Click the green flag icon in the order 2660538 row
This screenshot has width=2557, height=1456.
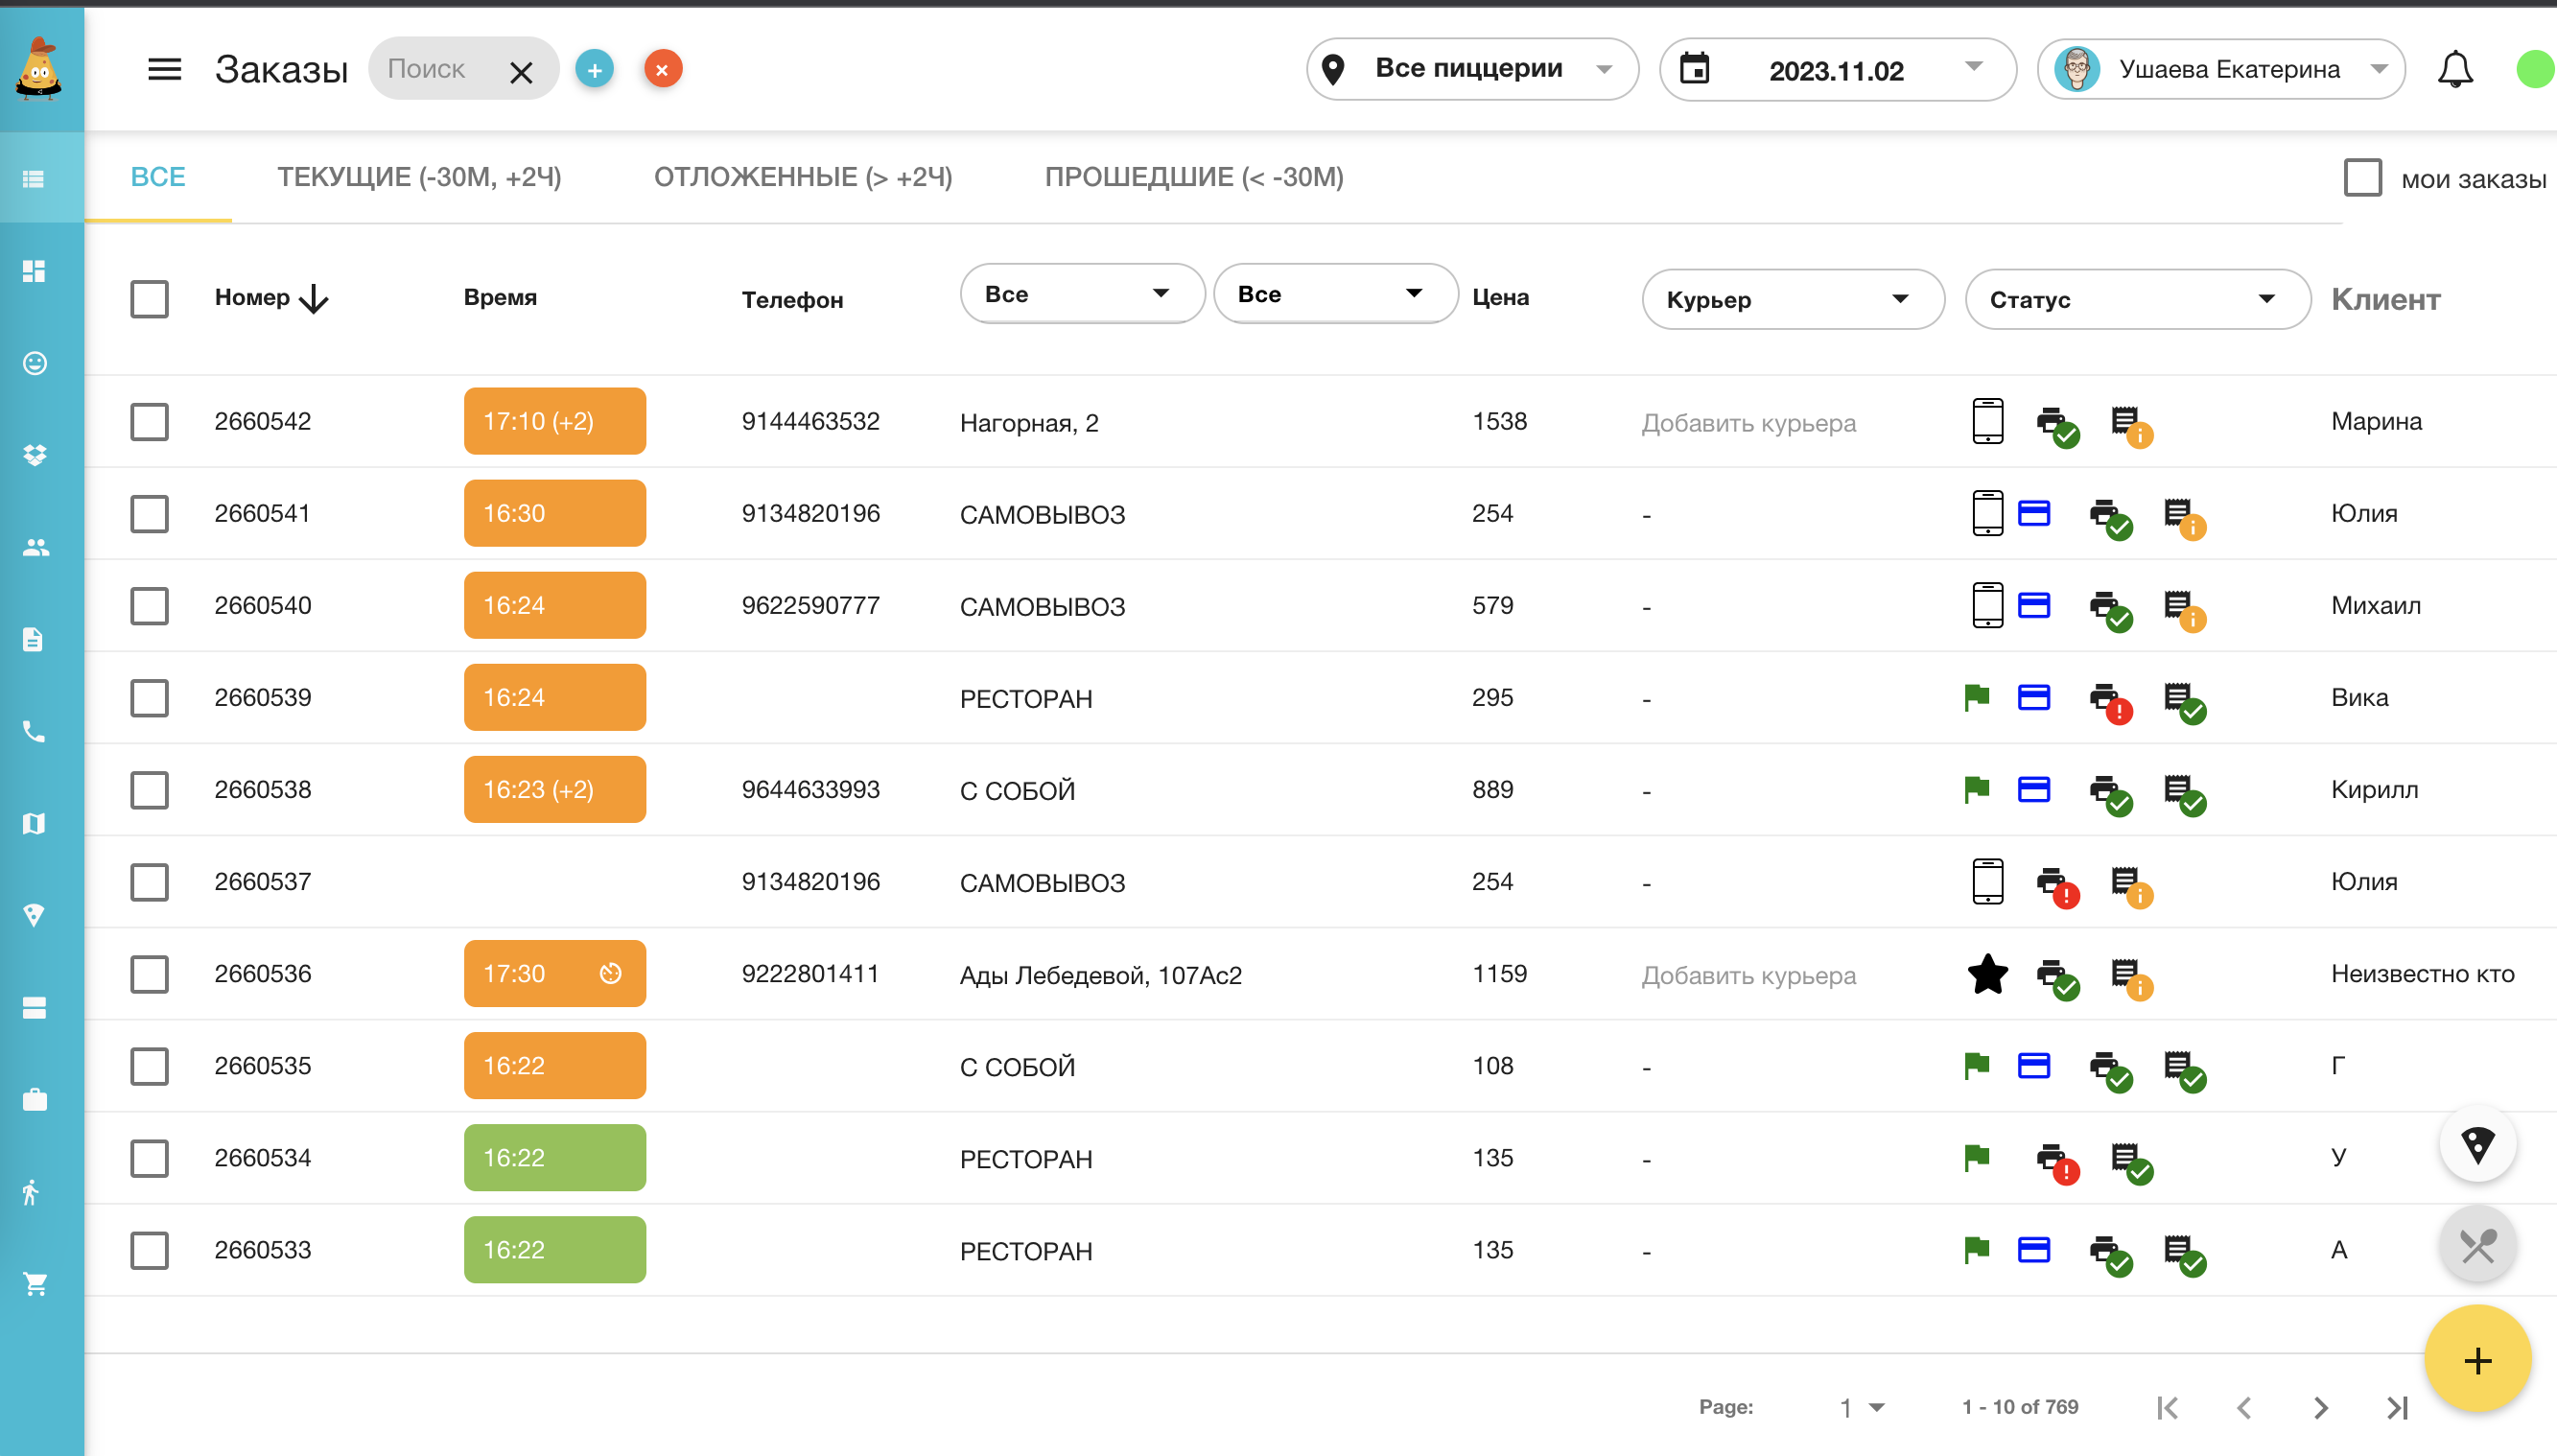click(1976, 789)
